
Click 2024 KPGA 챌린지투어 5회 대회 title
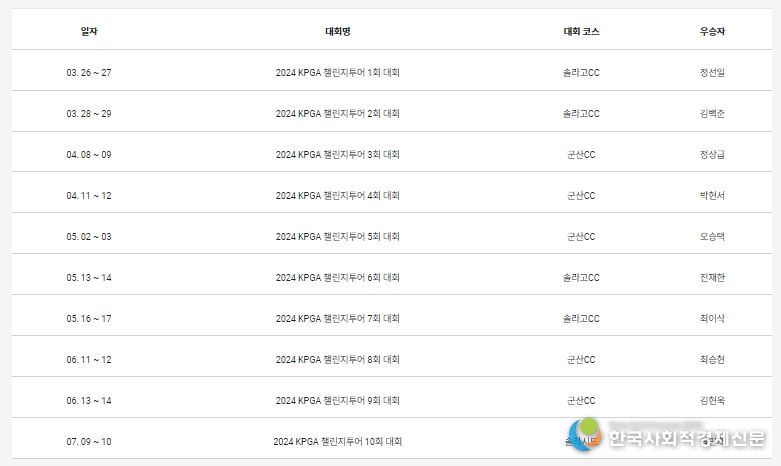coord(338,236)
